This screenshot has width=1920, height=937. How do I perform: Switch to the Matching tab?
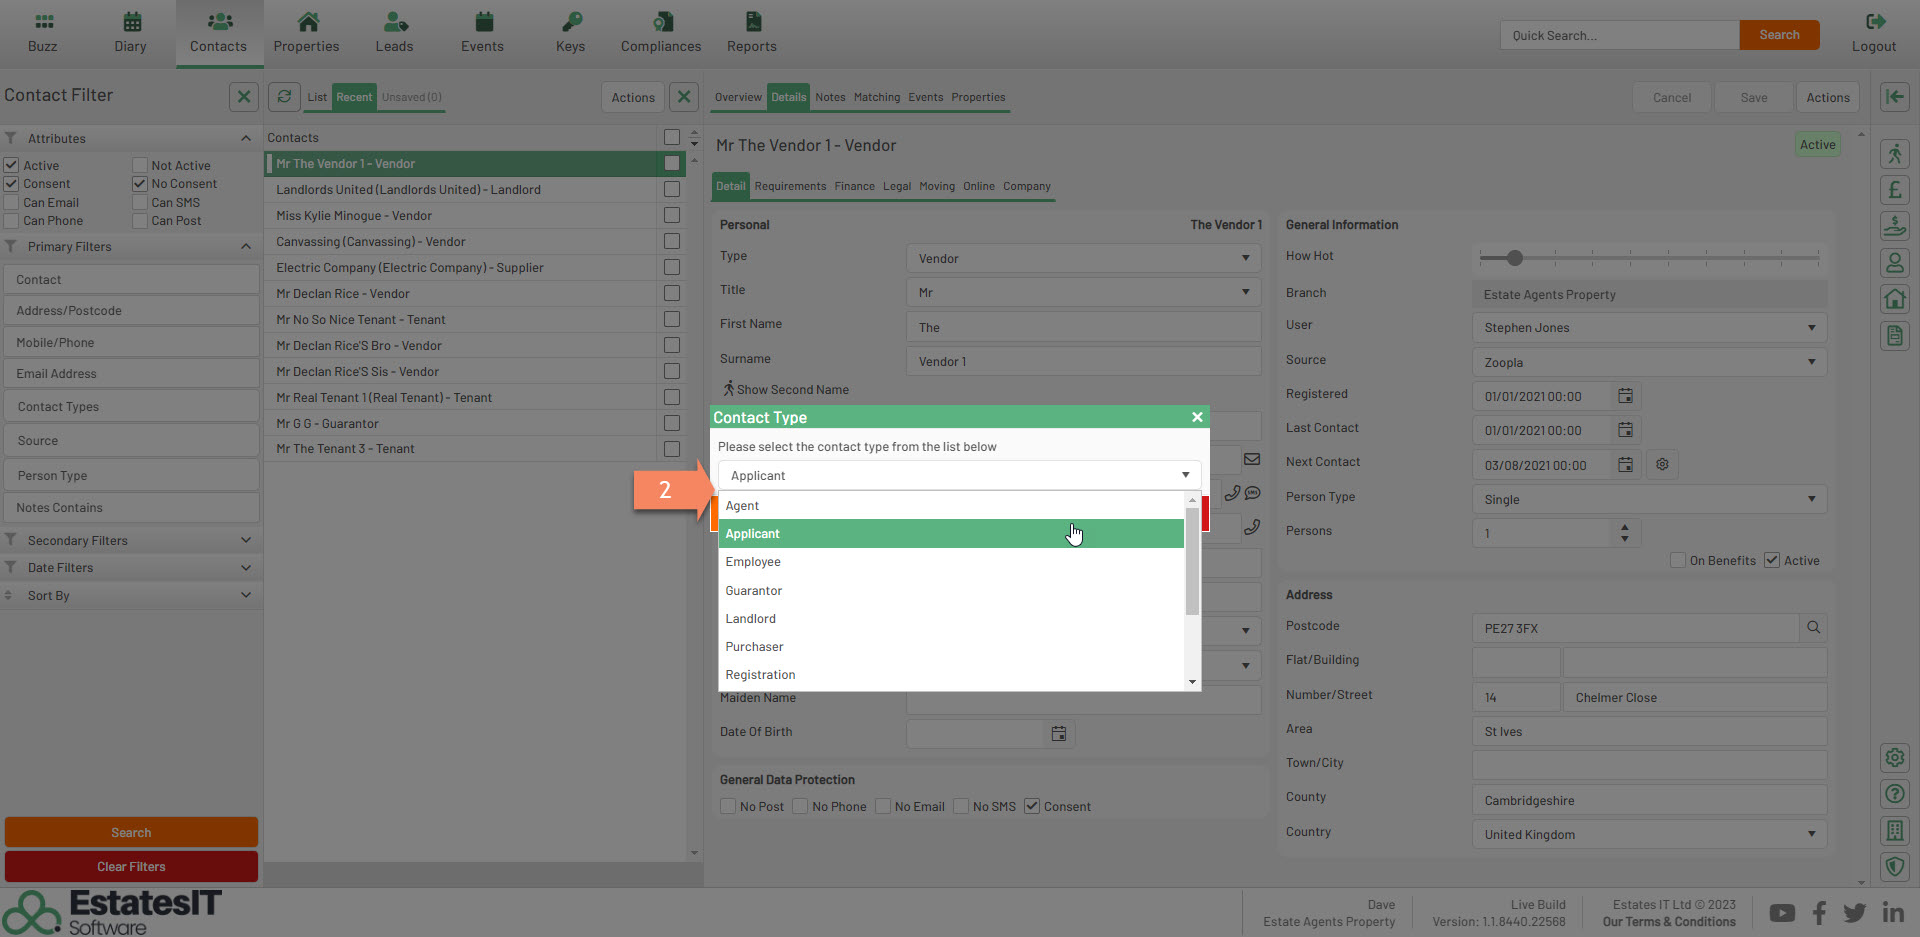[876, 97]
